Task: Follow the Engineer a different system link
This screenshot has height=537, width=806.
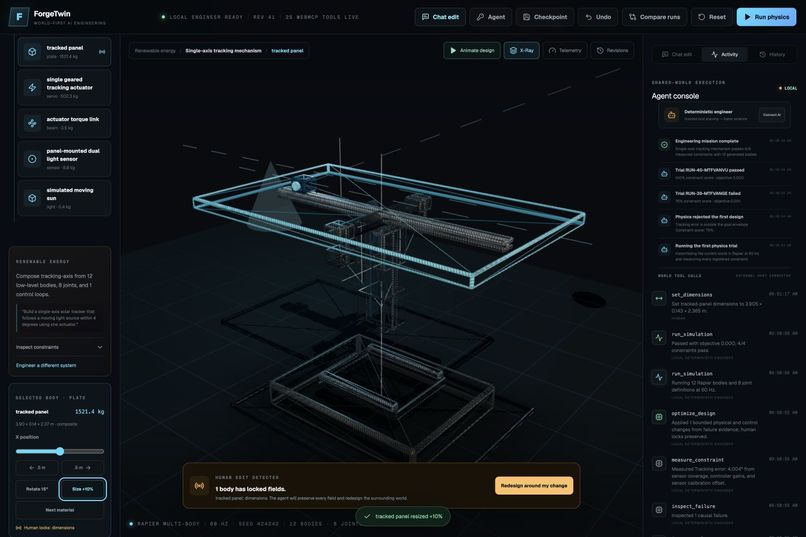Action: (x=46, y=365)
